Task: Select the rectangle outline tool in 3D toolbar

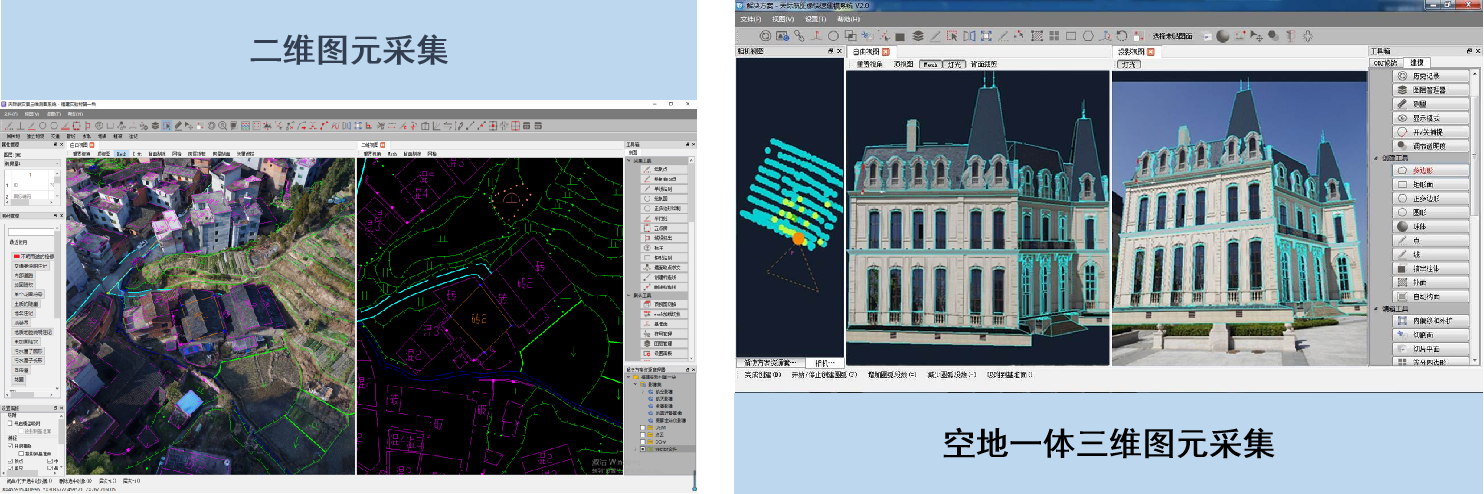Action: click(1071, 36)
